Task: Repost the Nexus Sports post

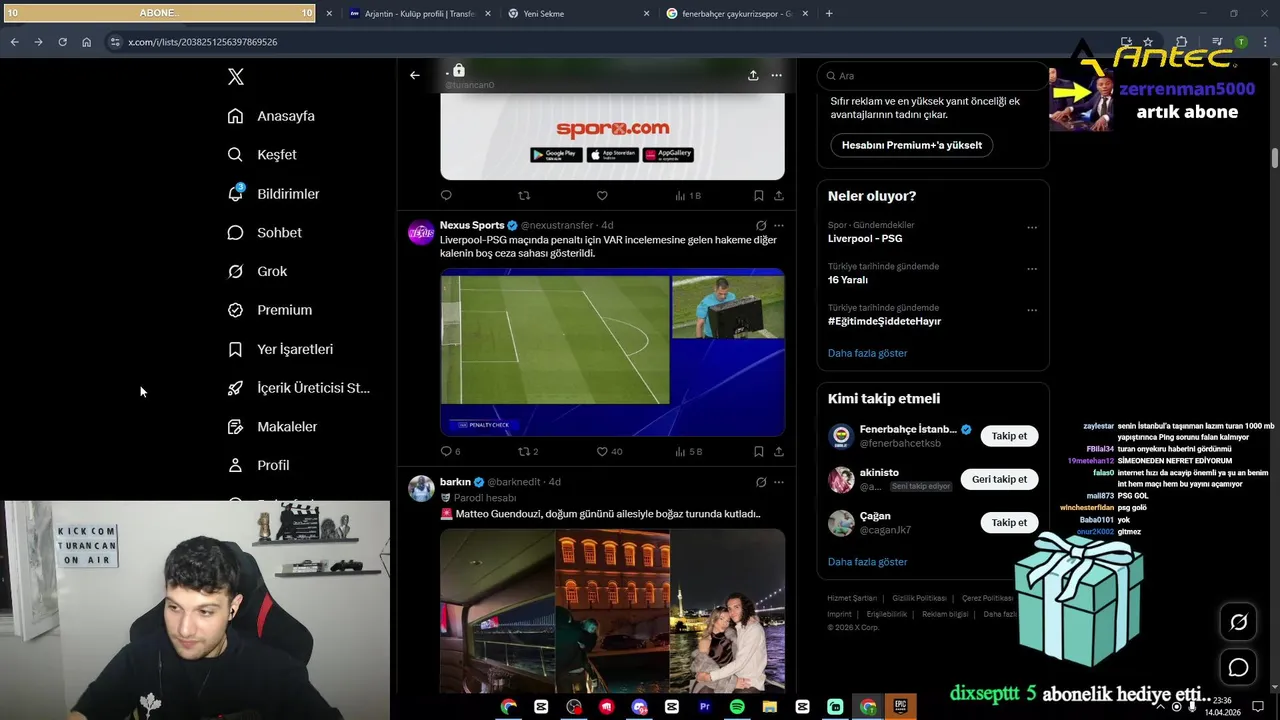Action: point(528,452)
